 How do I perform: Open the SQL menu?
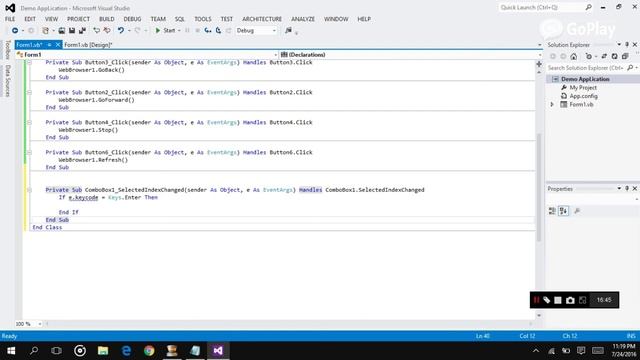pyautogui.click(x=180, y=19)
